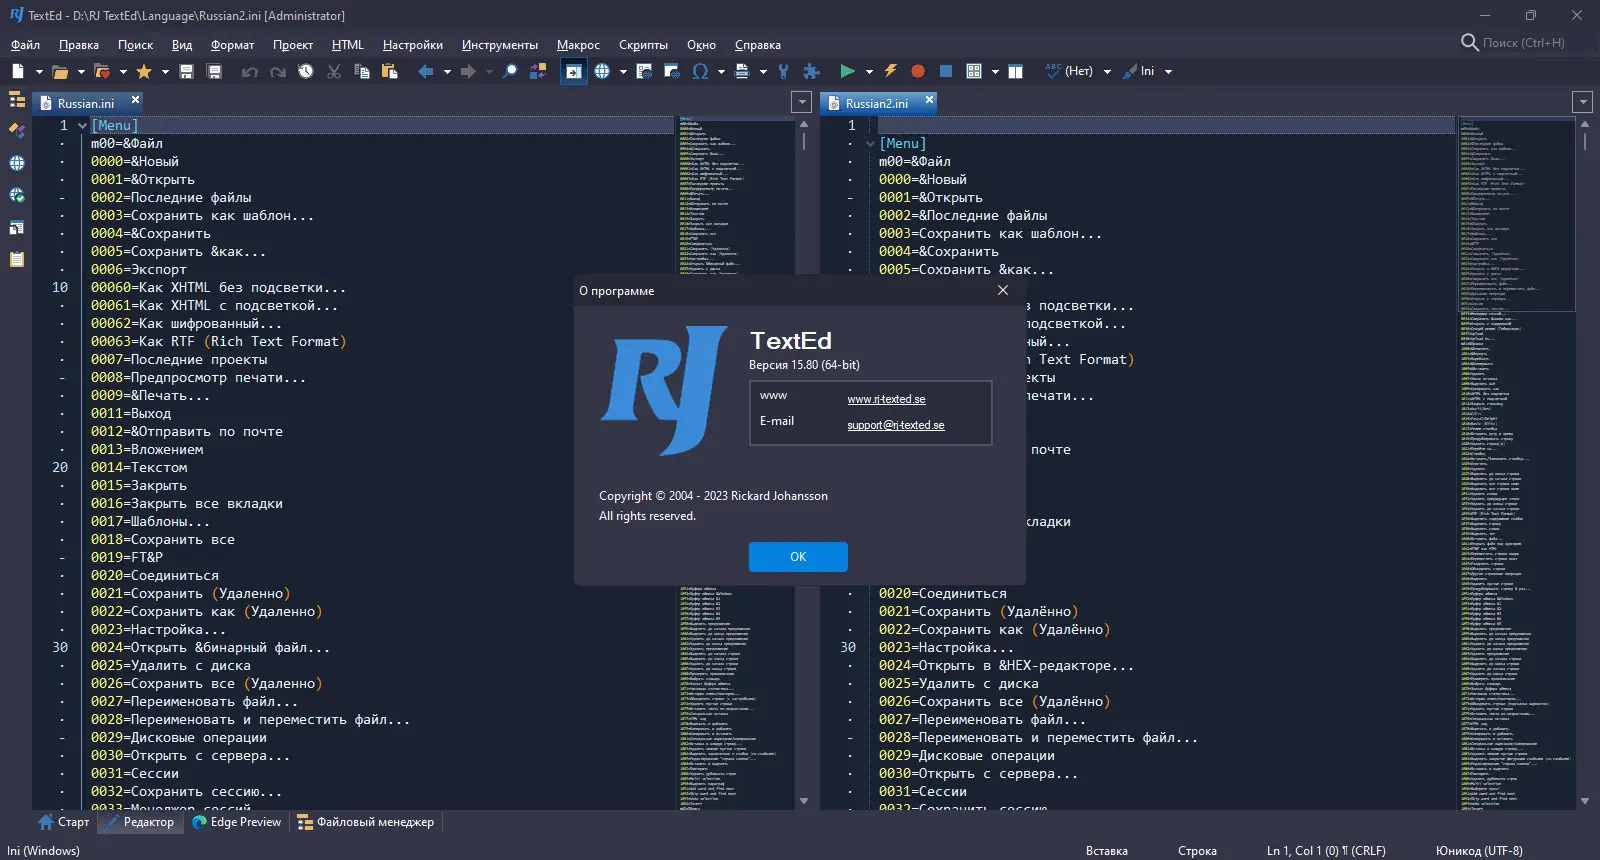This screenshot has height=860, width=1600.
Task: Click OK in the О программе dialog
Action: [798, 557]
